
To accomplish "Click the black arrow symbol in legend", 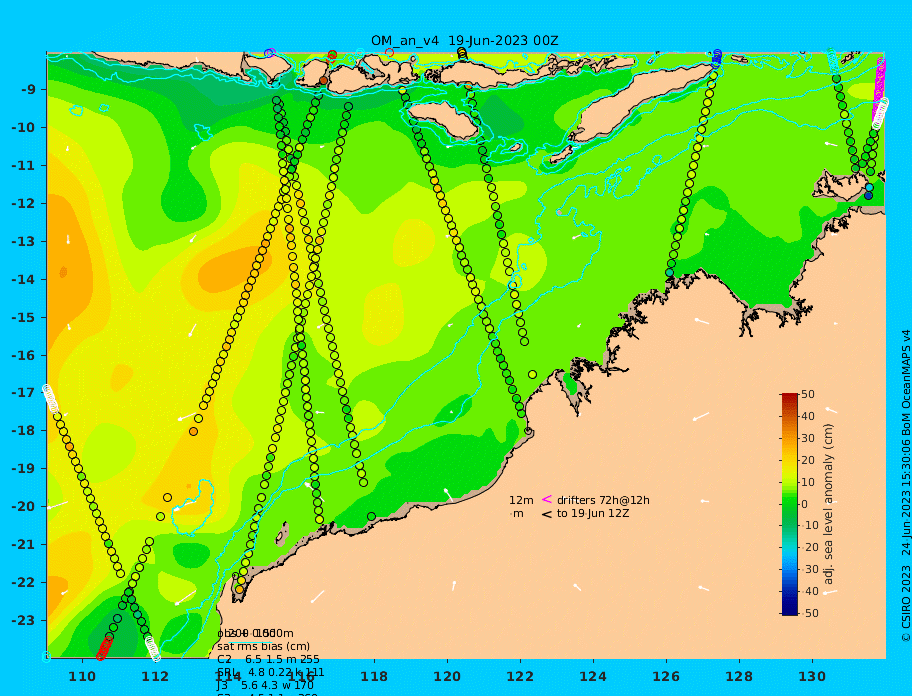I will pos(547,514).
